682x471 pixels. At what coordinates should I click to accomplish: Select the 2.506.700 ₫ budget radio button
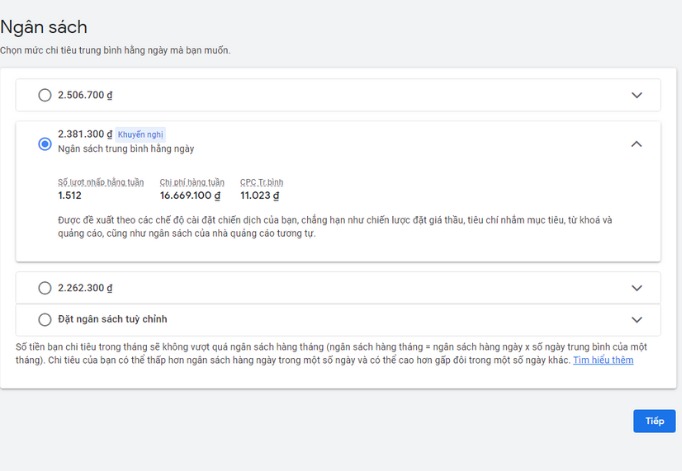[x=44, y=95]
